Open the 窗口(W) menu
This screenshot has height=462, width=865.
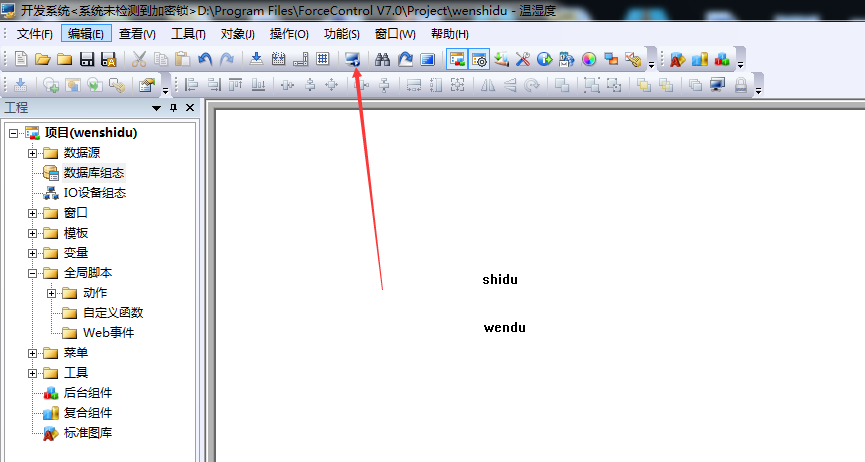click(395, 34)
